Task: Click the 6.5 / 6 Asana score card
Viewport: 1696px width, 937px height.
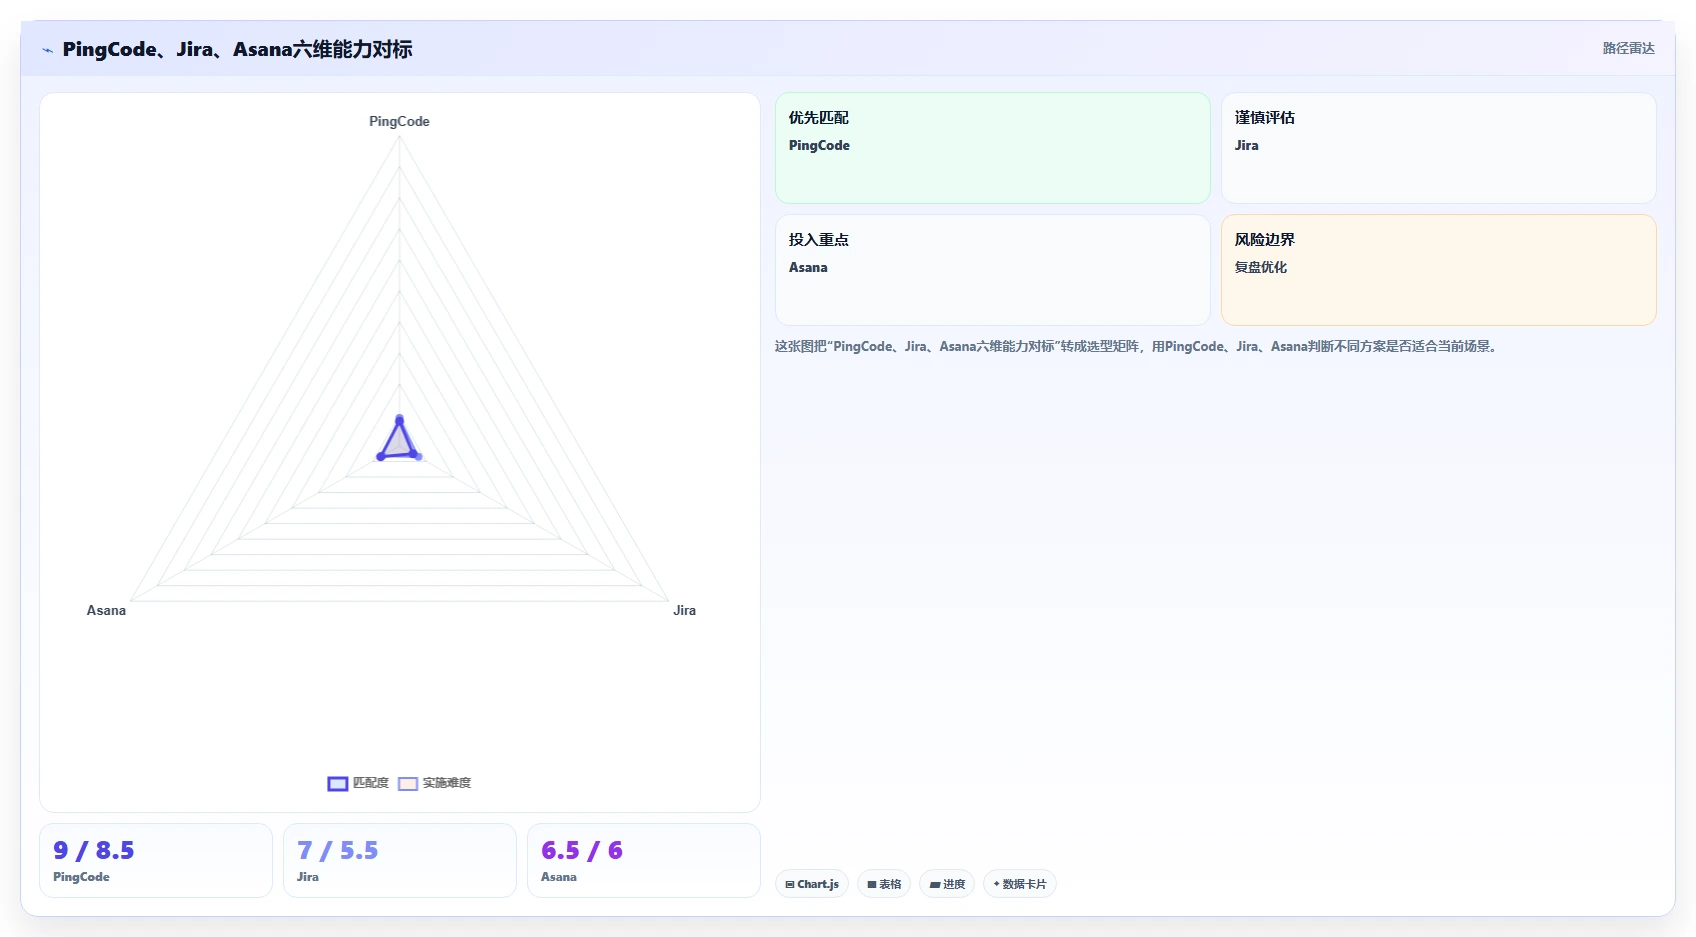Action: (644, 861)
